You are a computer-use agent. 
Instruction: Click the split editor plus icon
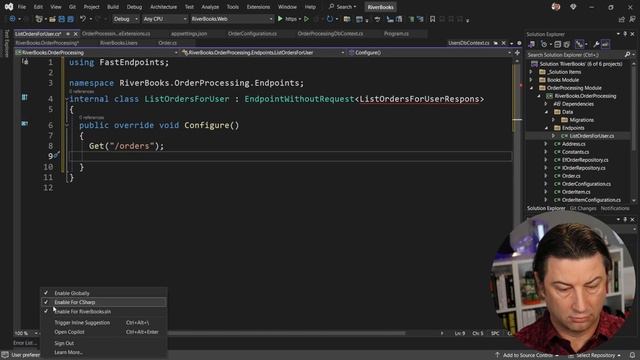(x=517, y=53)
